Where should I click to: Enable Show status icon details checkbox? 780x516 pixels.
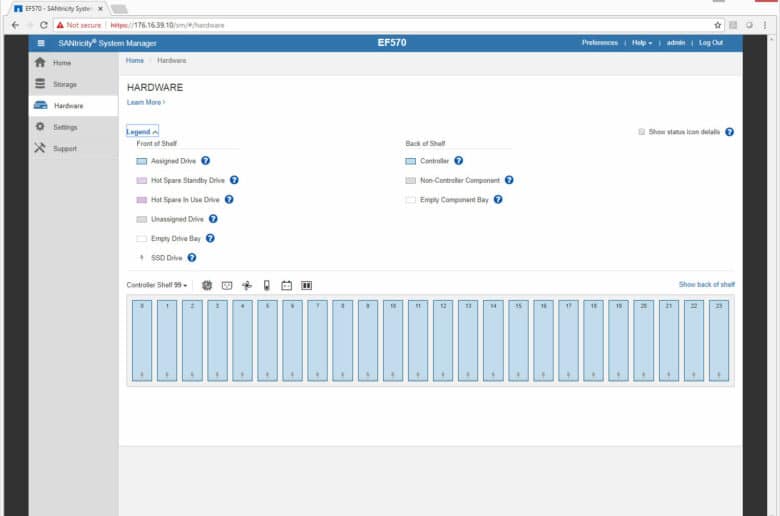[x=642, y=132]
